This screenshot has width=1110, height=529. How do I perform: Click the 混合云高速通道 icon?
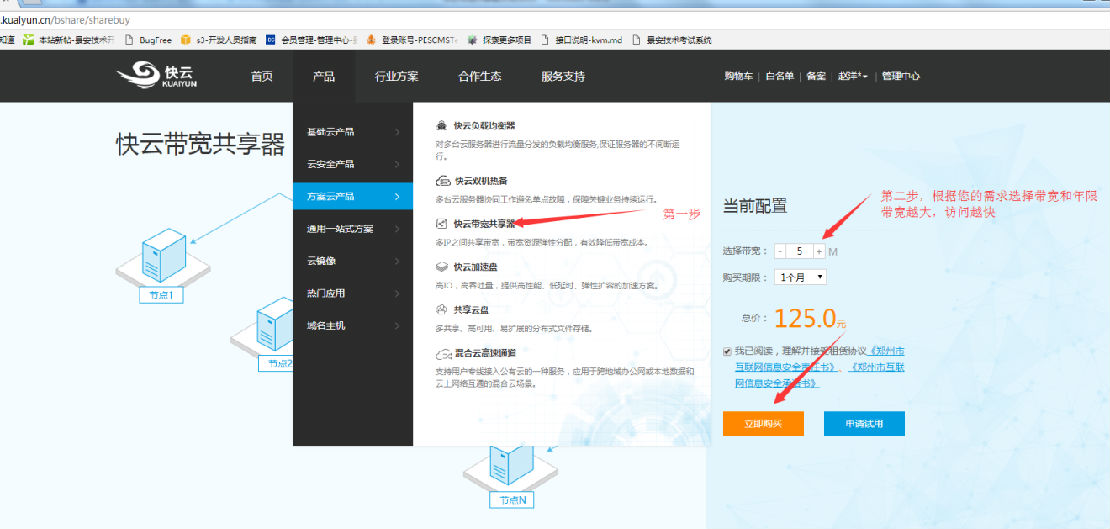point(442,353)
